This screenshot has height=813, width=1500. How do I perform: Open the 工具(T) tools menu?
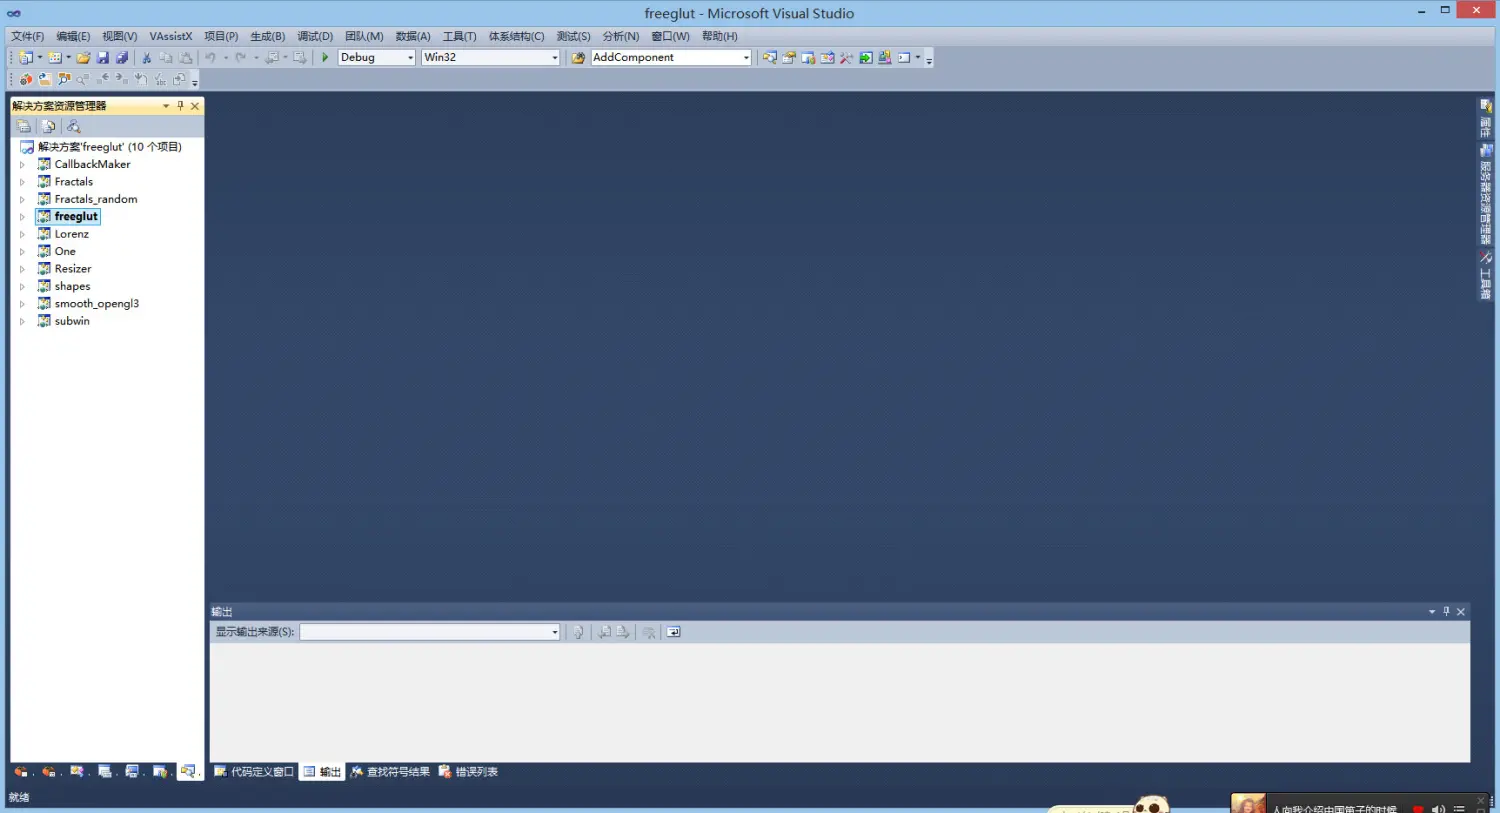460,36
